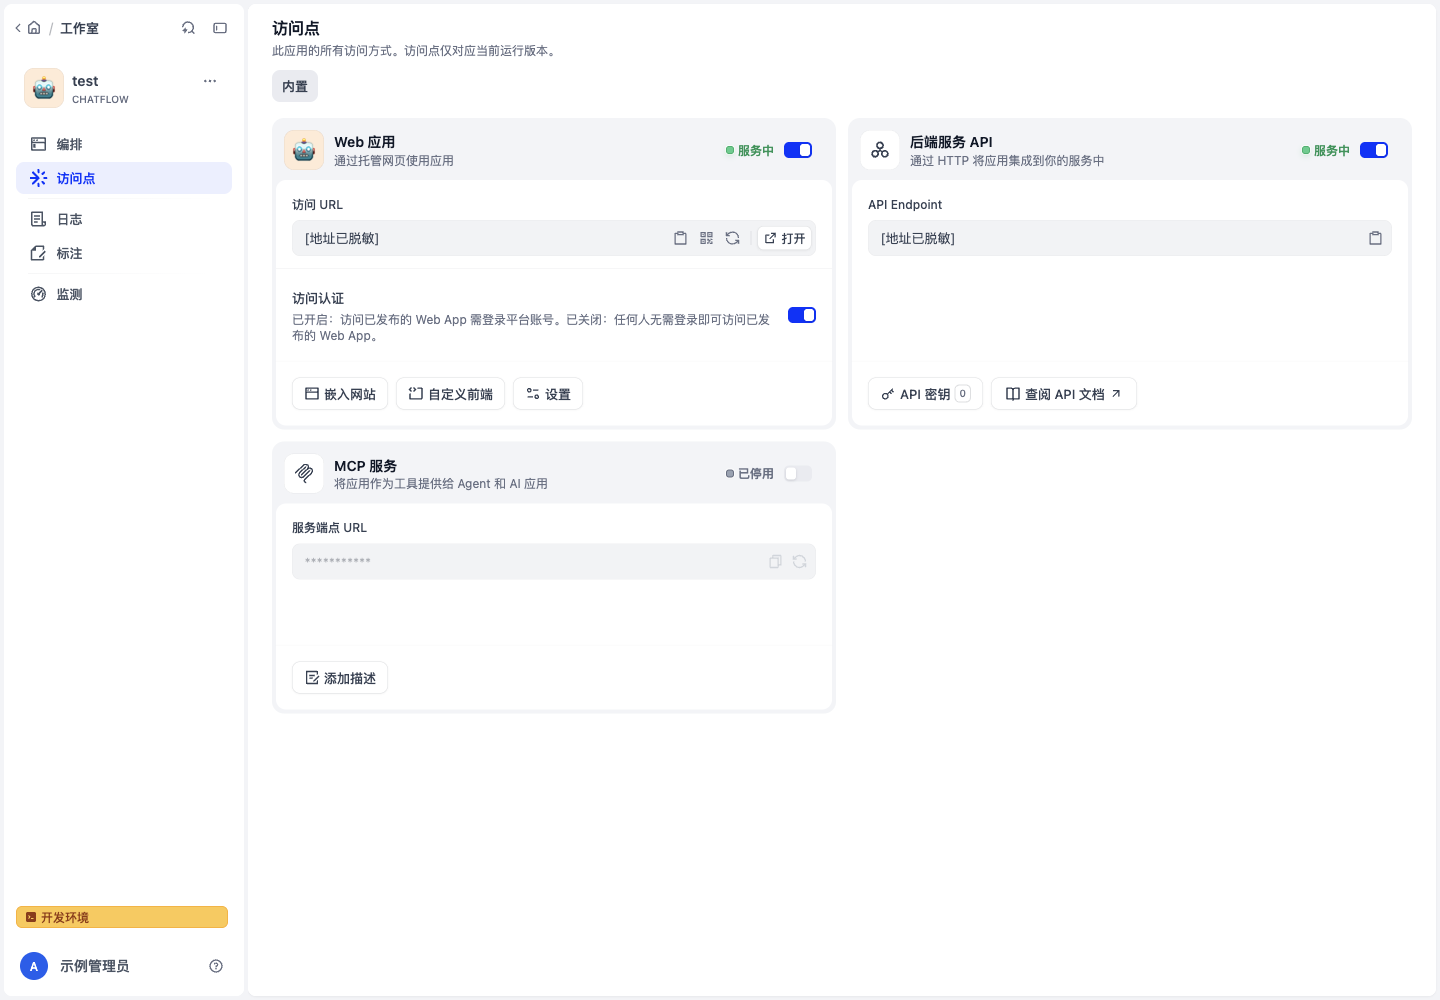The height and width of the screenshot is (1000, 1440).
Task: Open 查阅 API 文档 link
Action: tap(1064, 394)
